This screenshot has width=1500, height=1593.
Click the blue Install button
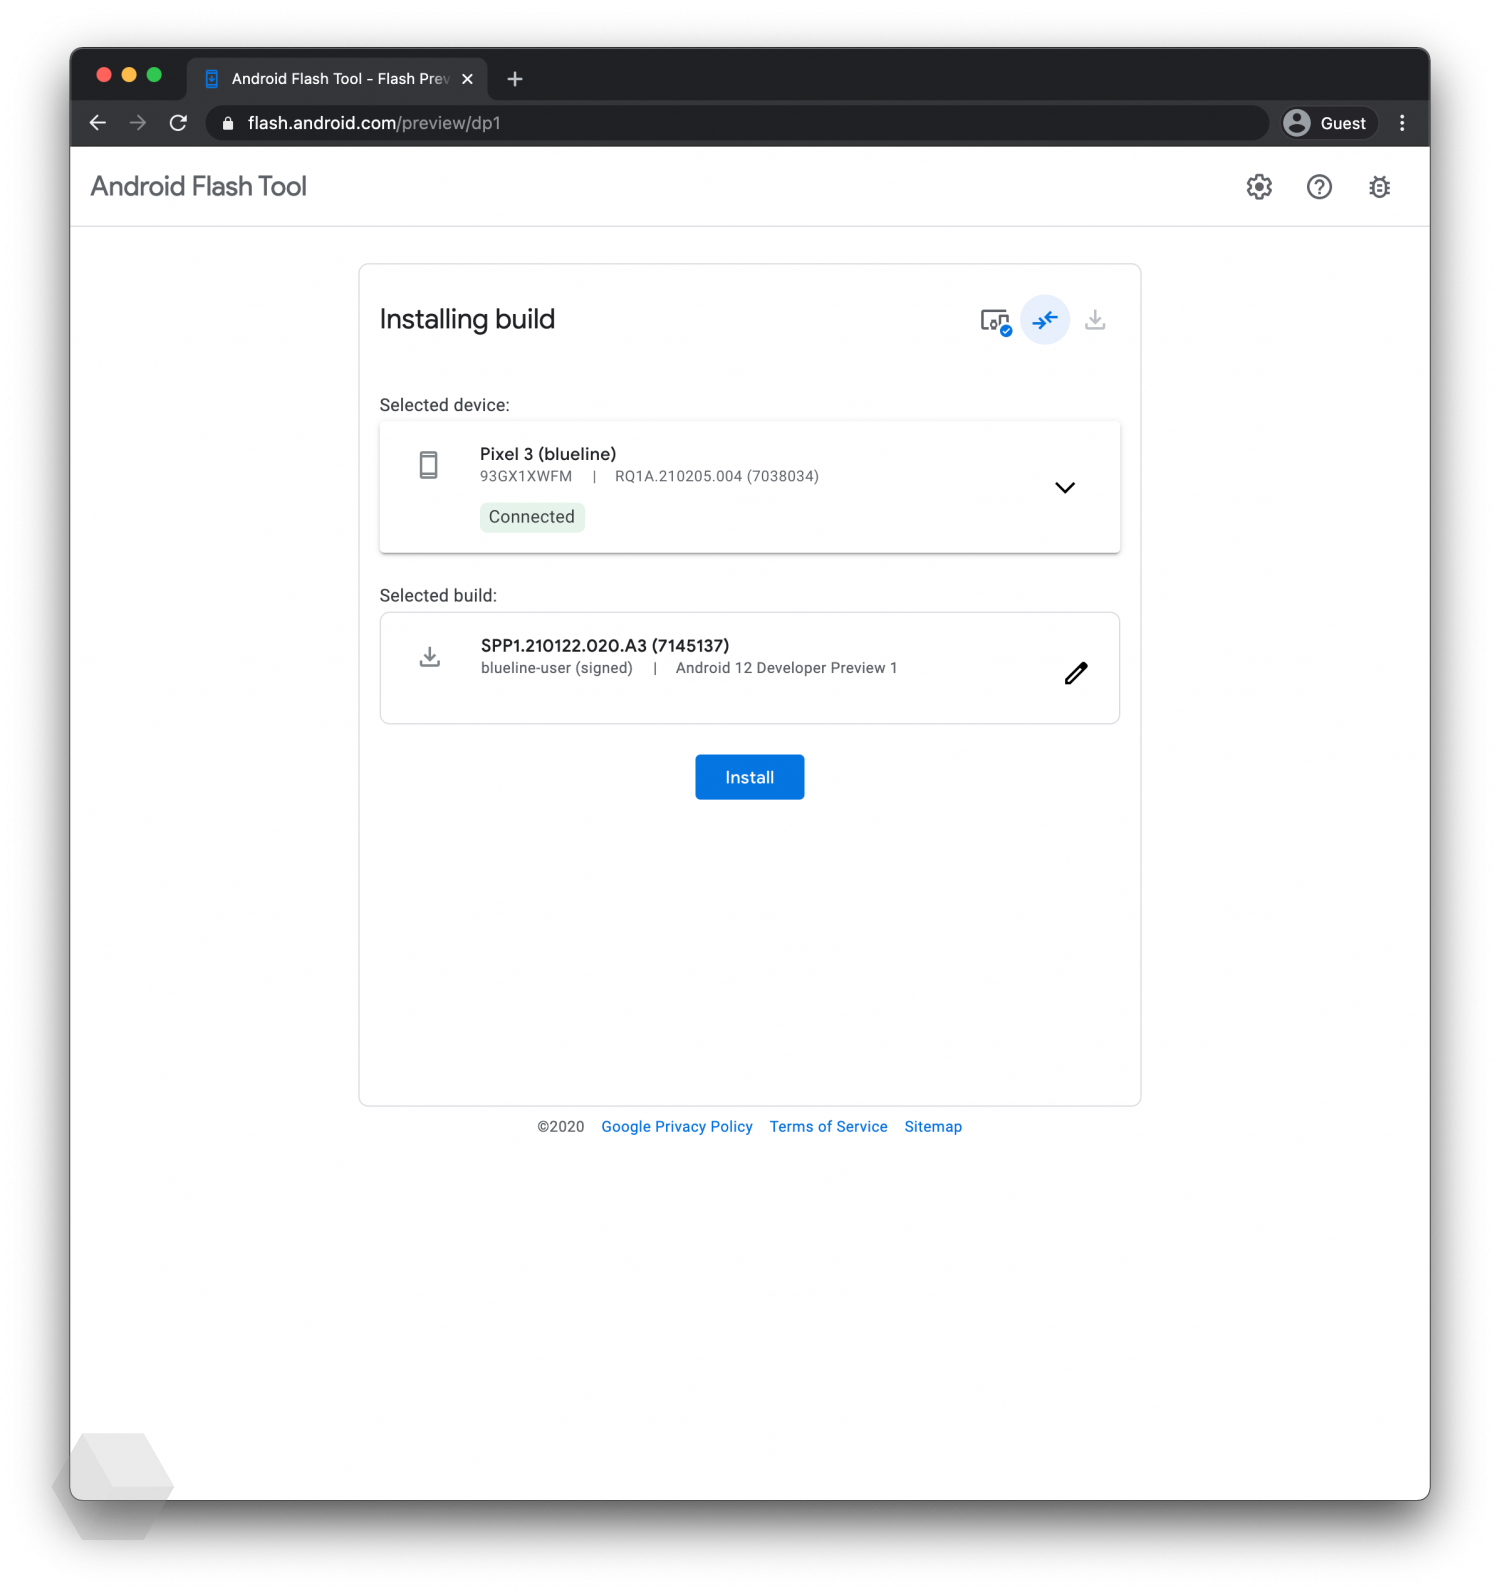750,777
